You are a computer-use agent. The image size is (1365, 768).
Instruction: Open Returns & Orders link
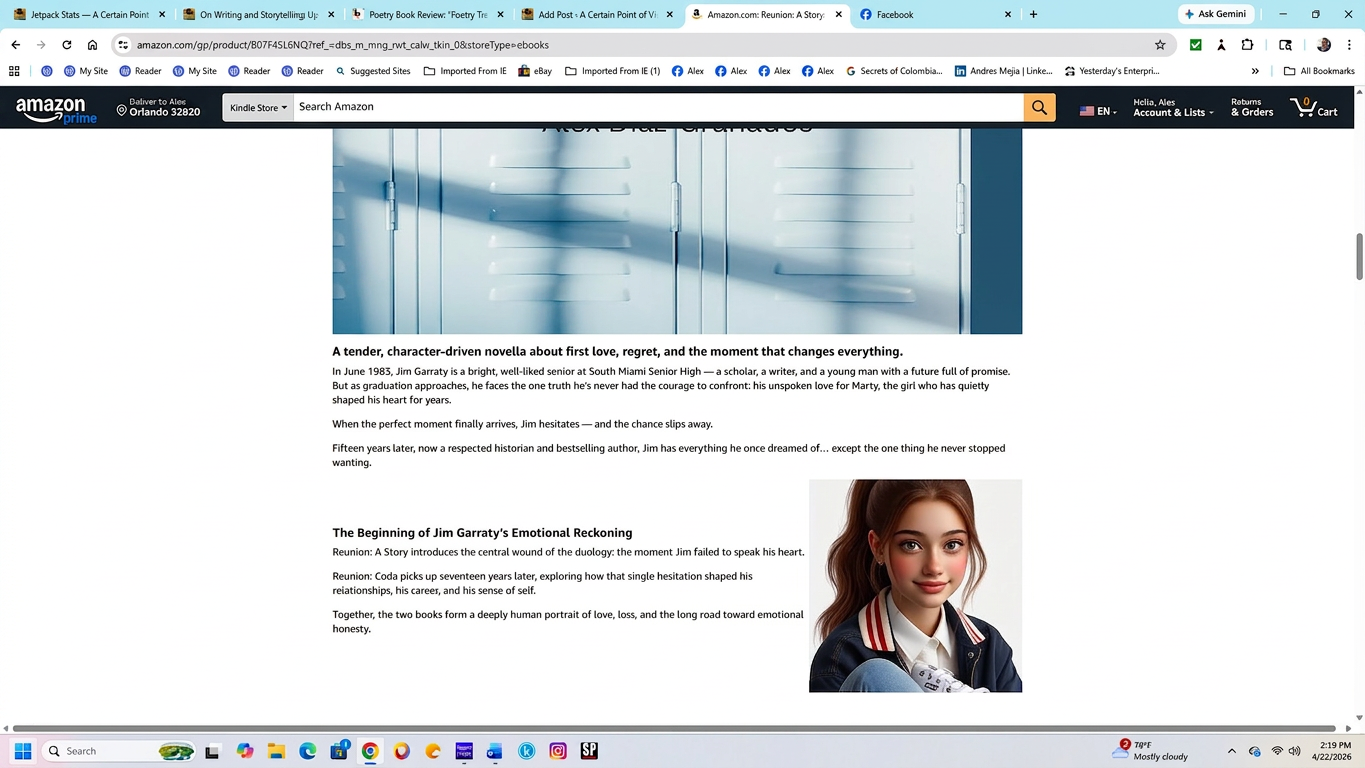(1251, 107)
